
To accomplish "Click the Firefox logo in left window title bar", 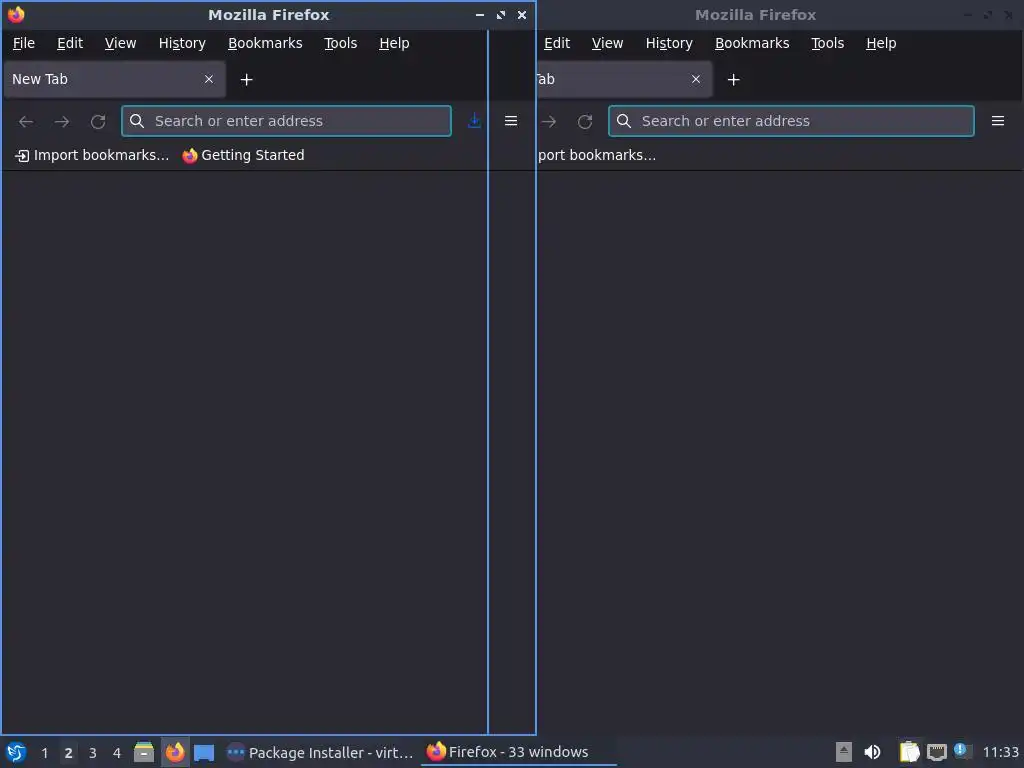I will point(16,14).
